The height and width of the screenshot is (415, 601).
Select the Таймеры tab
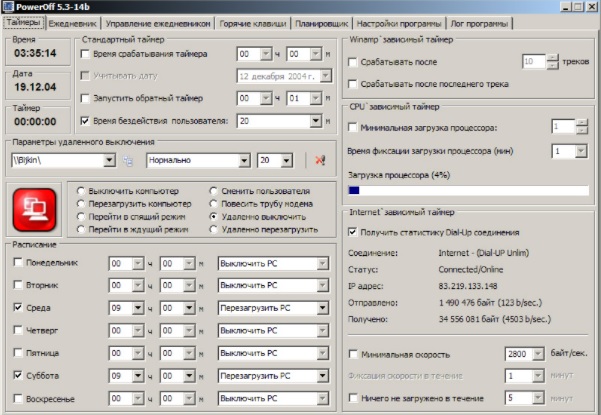(x=24, y=22)
